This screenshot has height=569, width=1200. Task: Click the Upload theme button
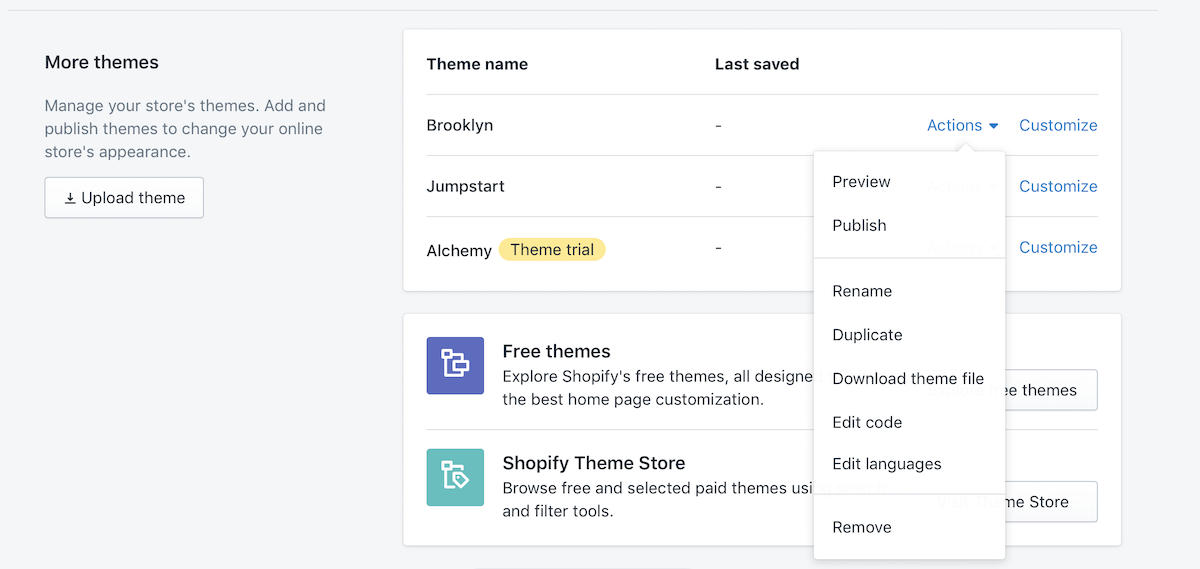pyautogui.click(x=124, y=198)
